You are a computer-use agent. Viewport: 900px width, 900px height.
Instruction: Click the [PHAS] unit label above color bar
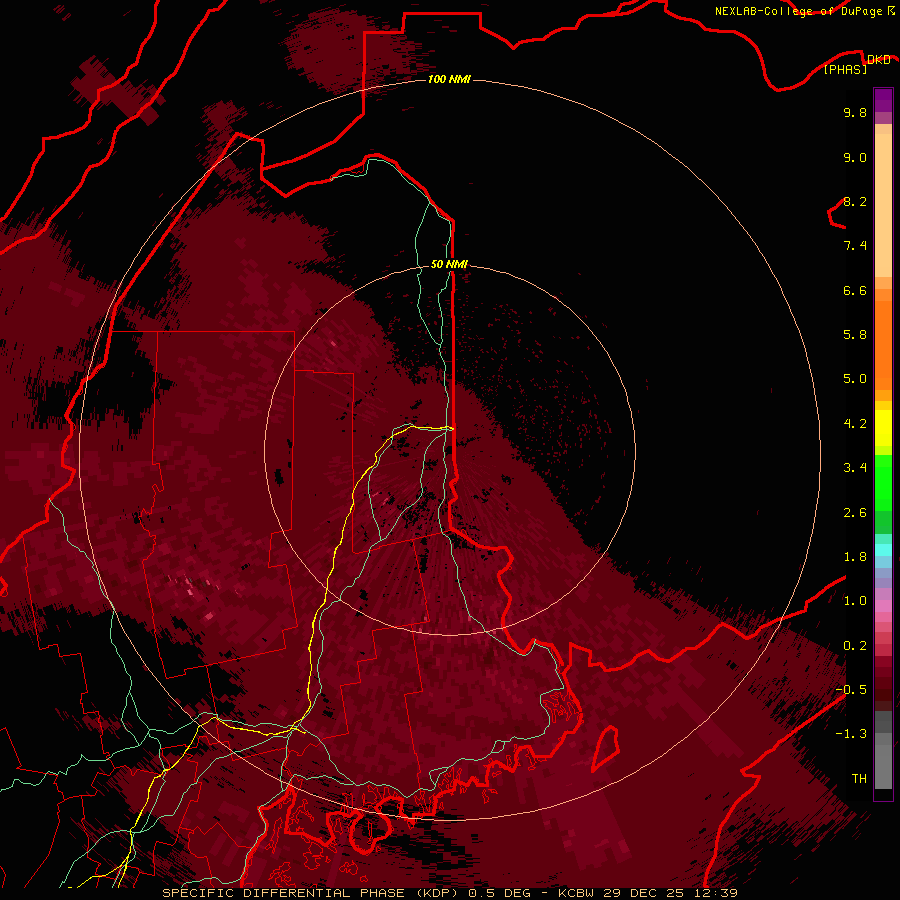tap(845, 69)
